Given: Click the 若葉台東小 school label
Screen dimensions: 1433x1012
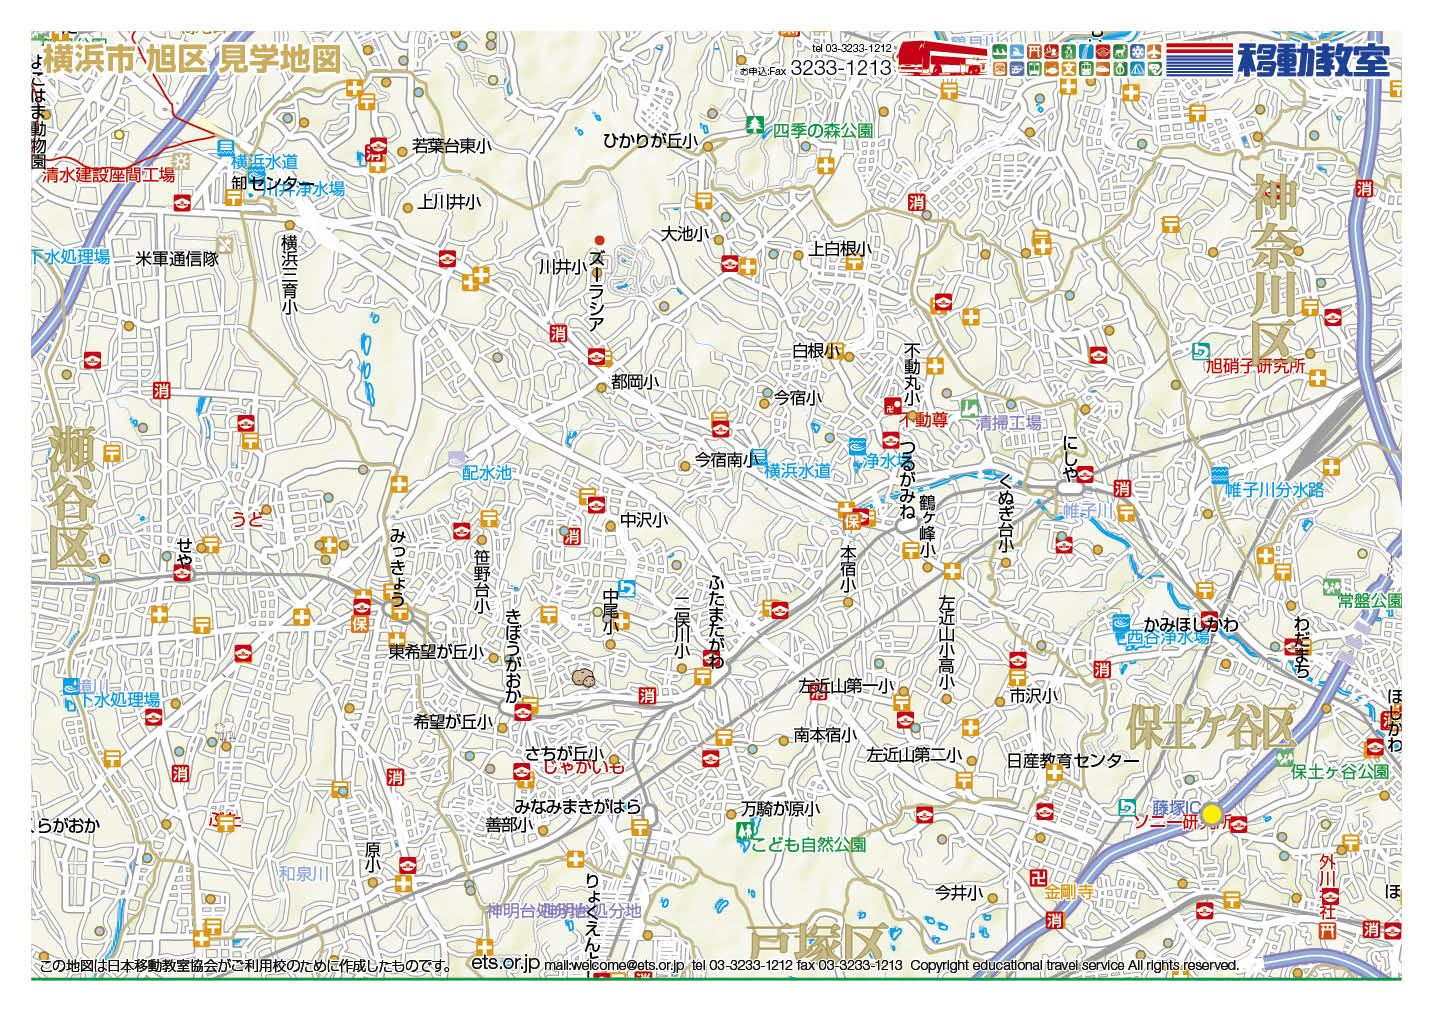Looking at the screenshot, I should (452, 146).
